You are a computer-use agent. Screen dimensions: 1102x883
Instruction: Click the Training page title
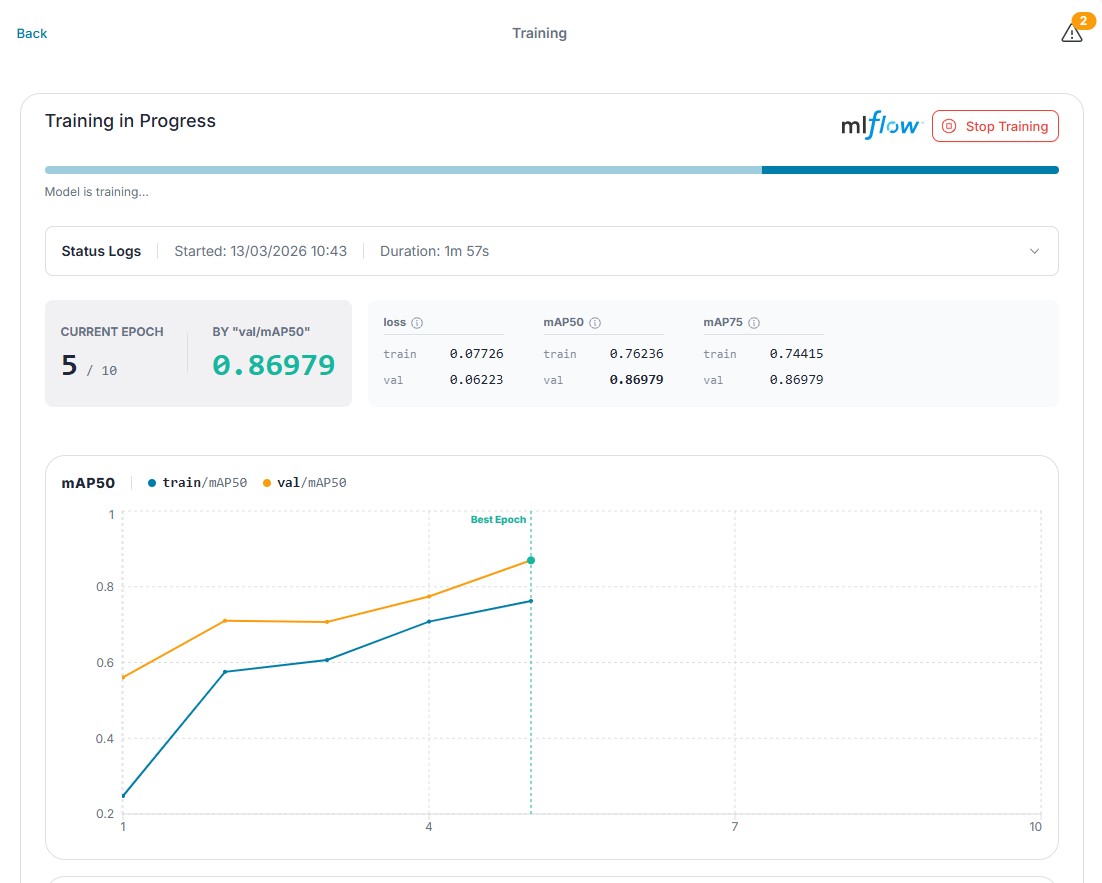(x=539, y=33)
